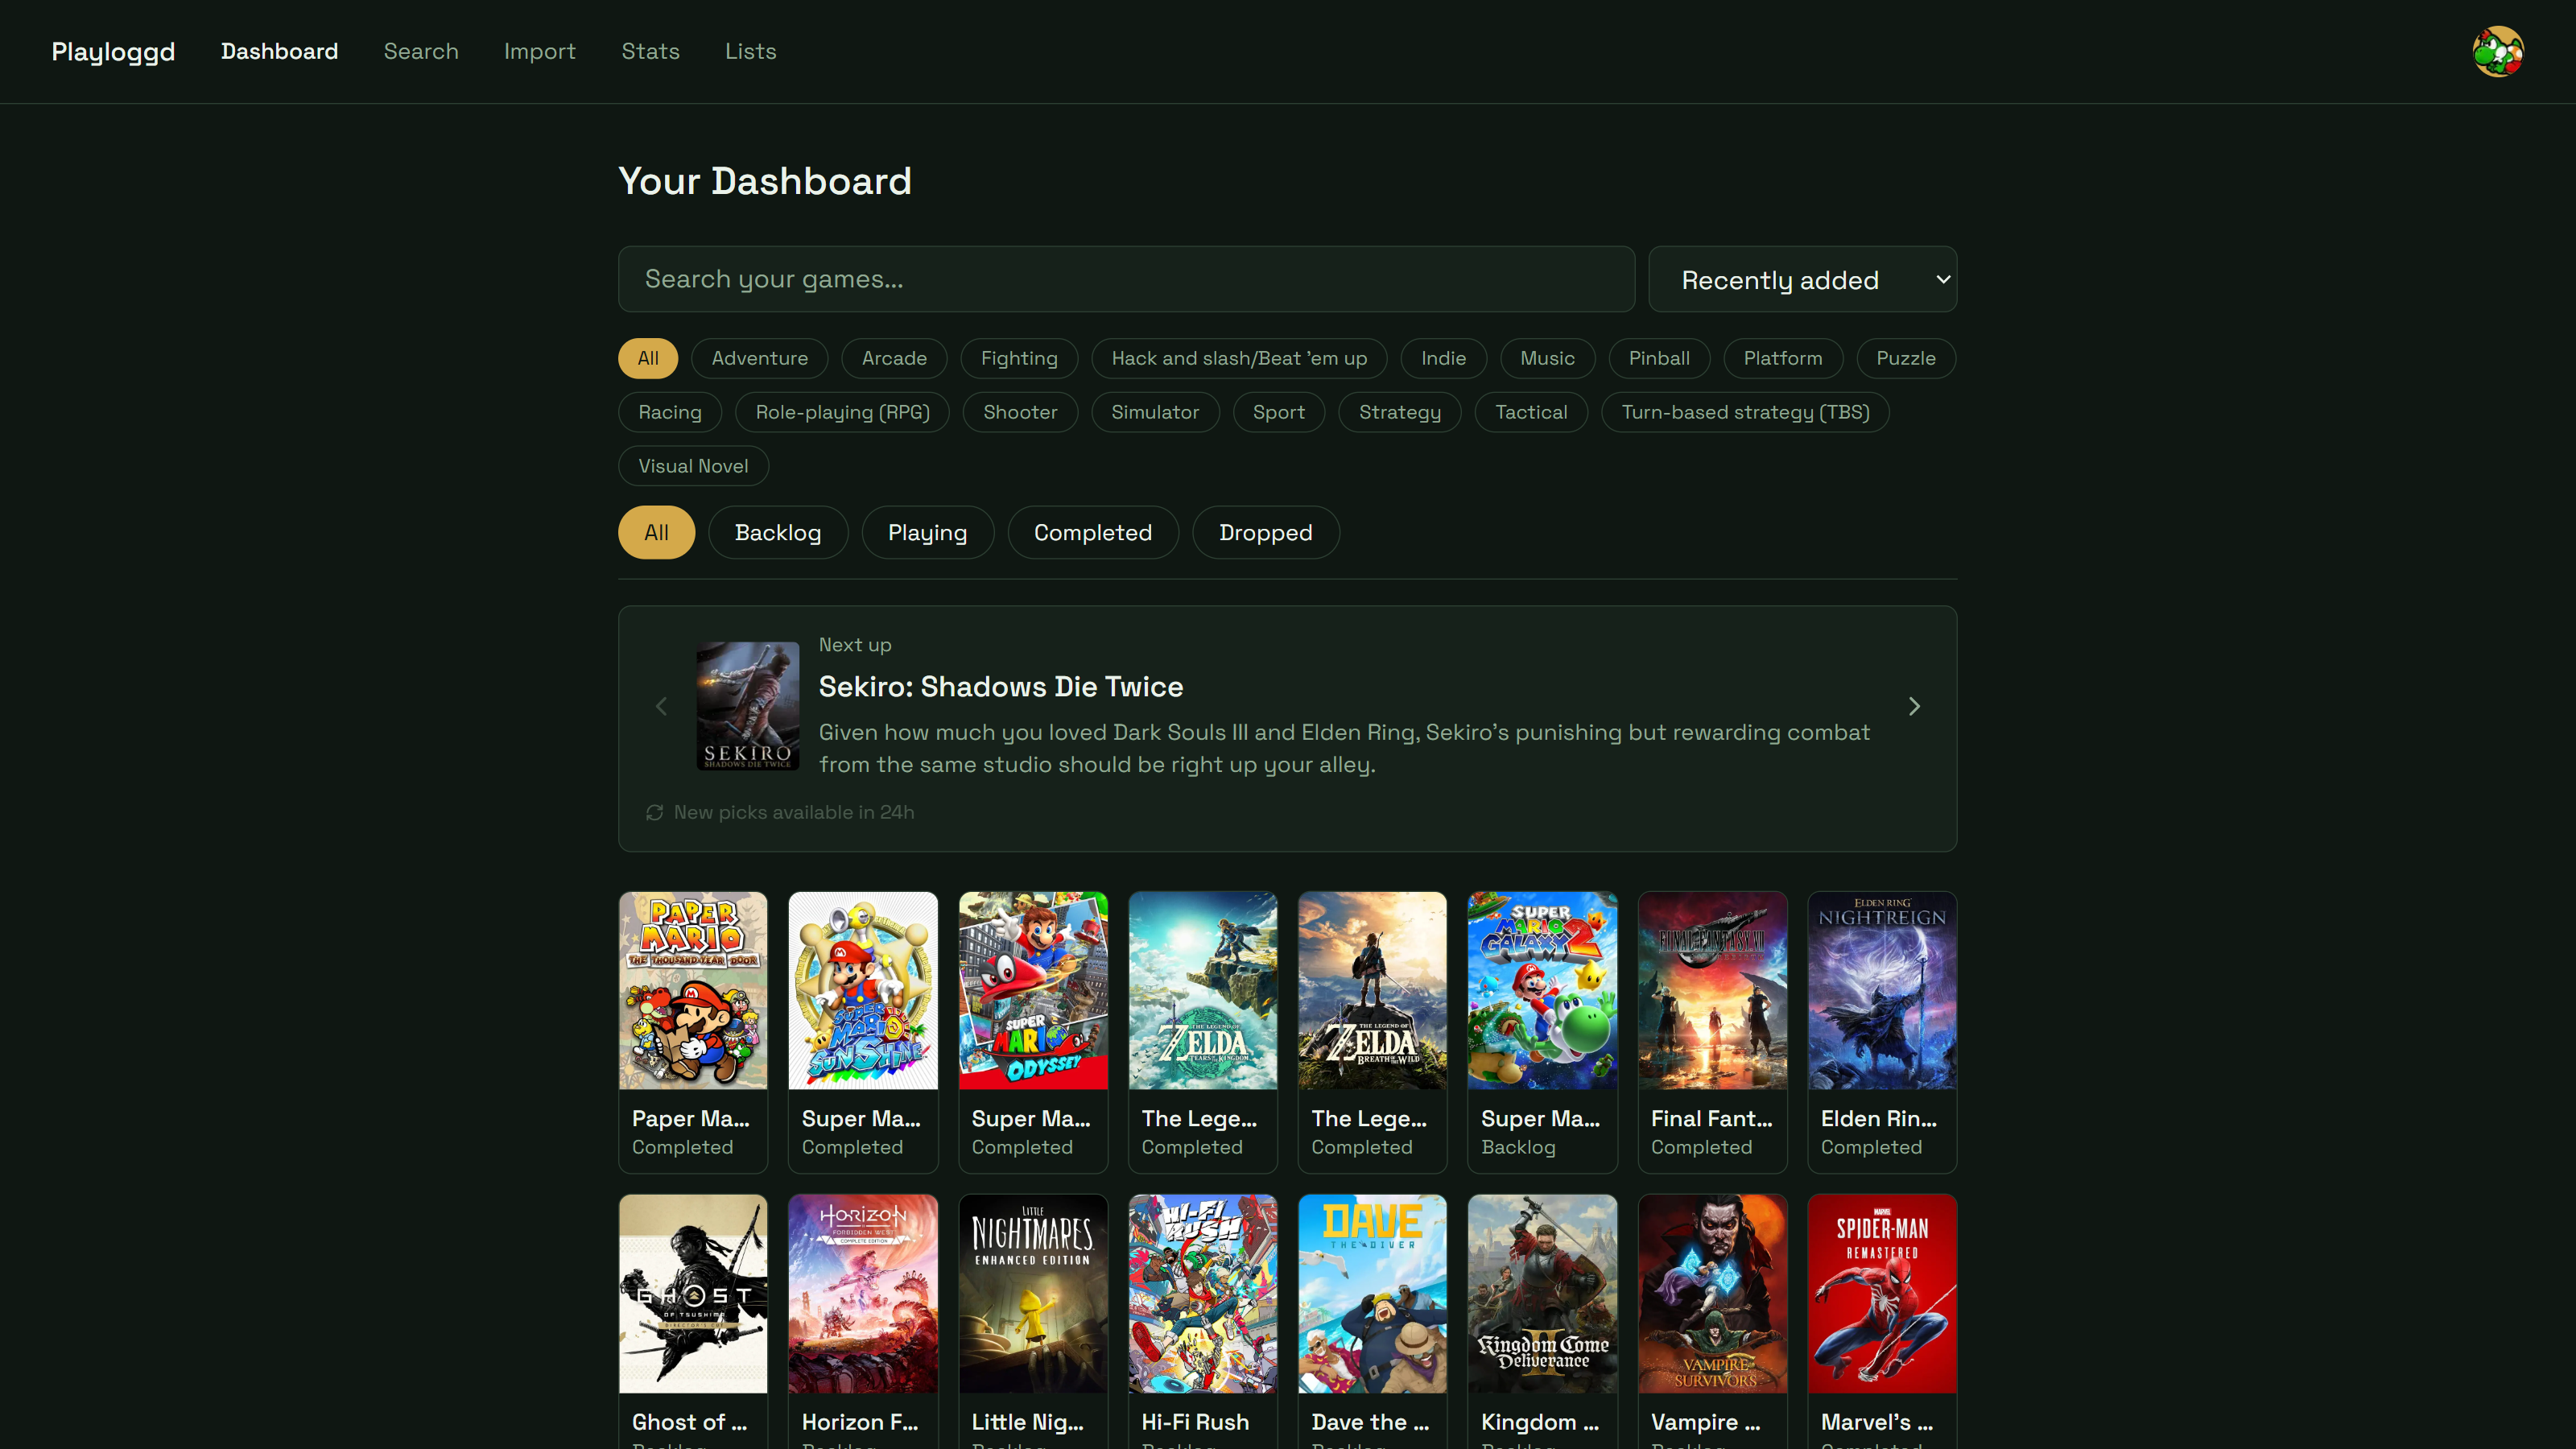Open the Horizon Forbidden West card
Screen dimensions: 2576x1449
point(863,1321)
